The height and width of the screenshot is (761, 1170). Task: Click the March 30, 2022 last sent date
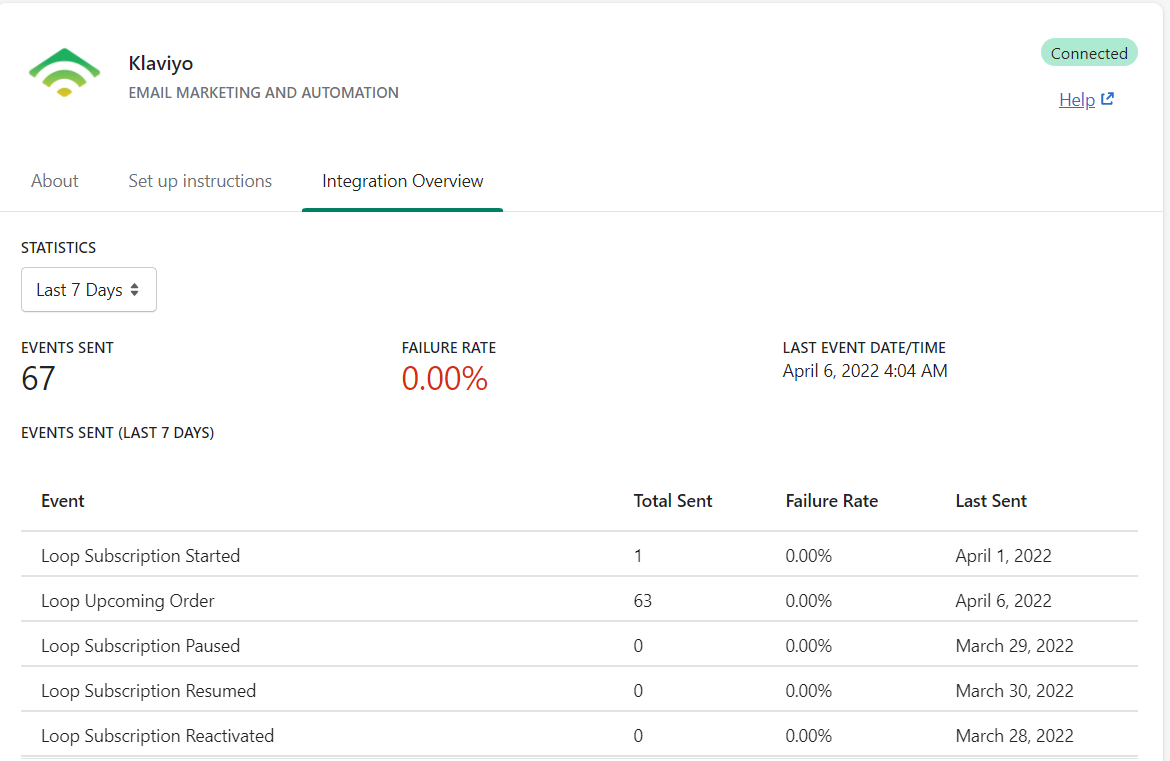pos(1014,691)
